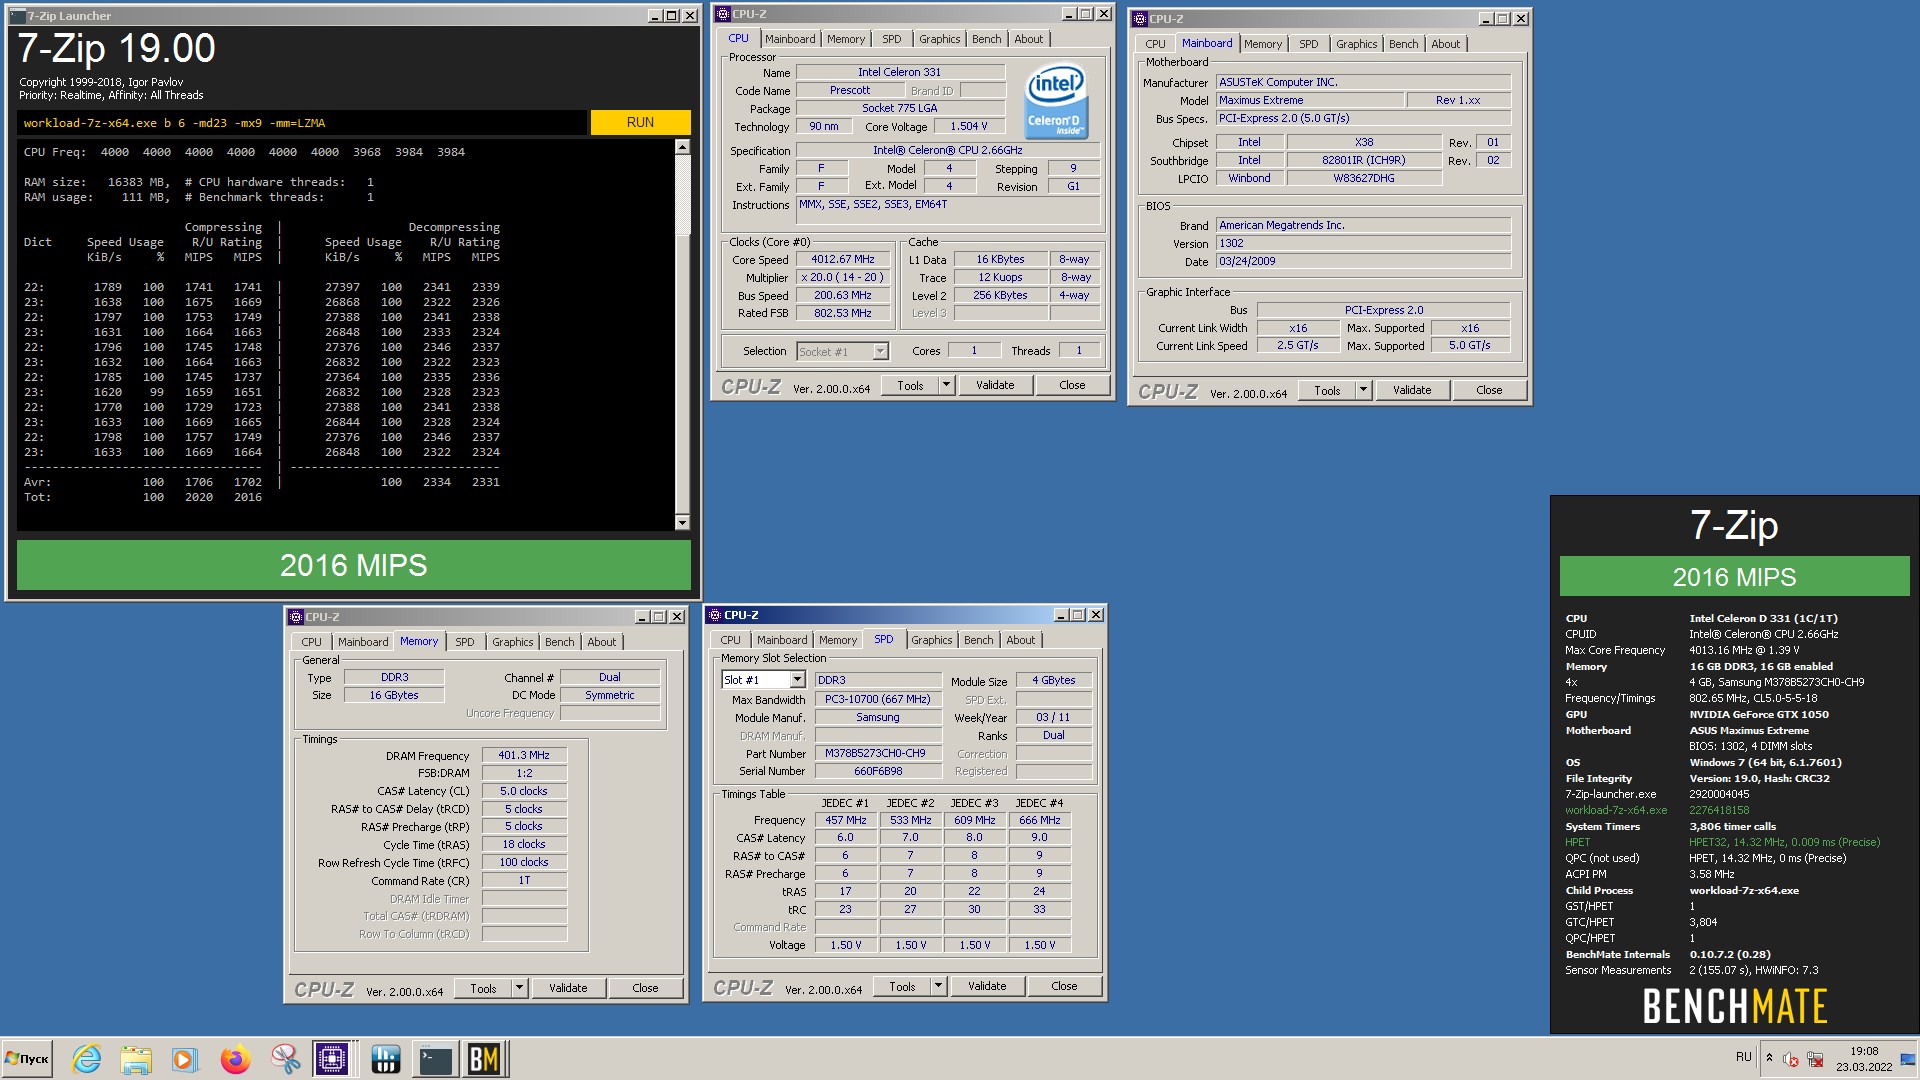The width and height of the screenshot is (1920, 1080).
Task: Click the green 2016 MIPS result bar in launcher
Action: pyautogui.click(x=354, y=565)
